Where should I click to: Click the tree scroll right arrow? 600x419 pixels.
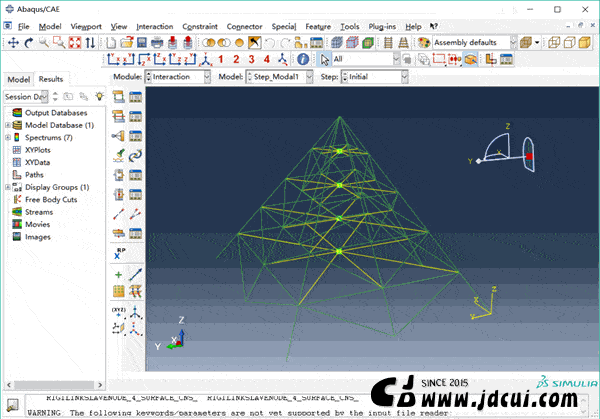click(x=100, y=385)
